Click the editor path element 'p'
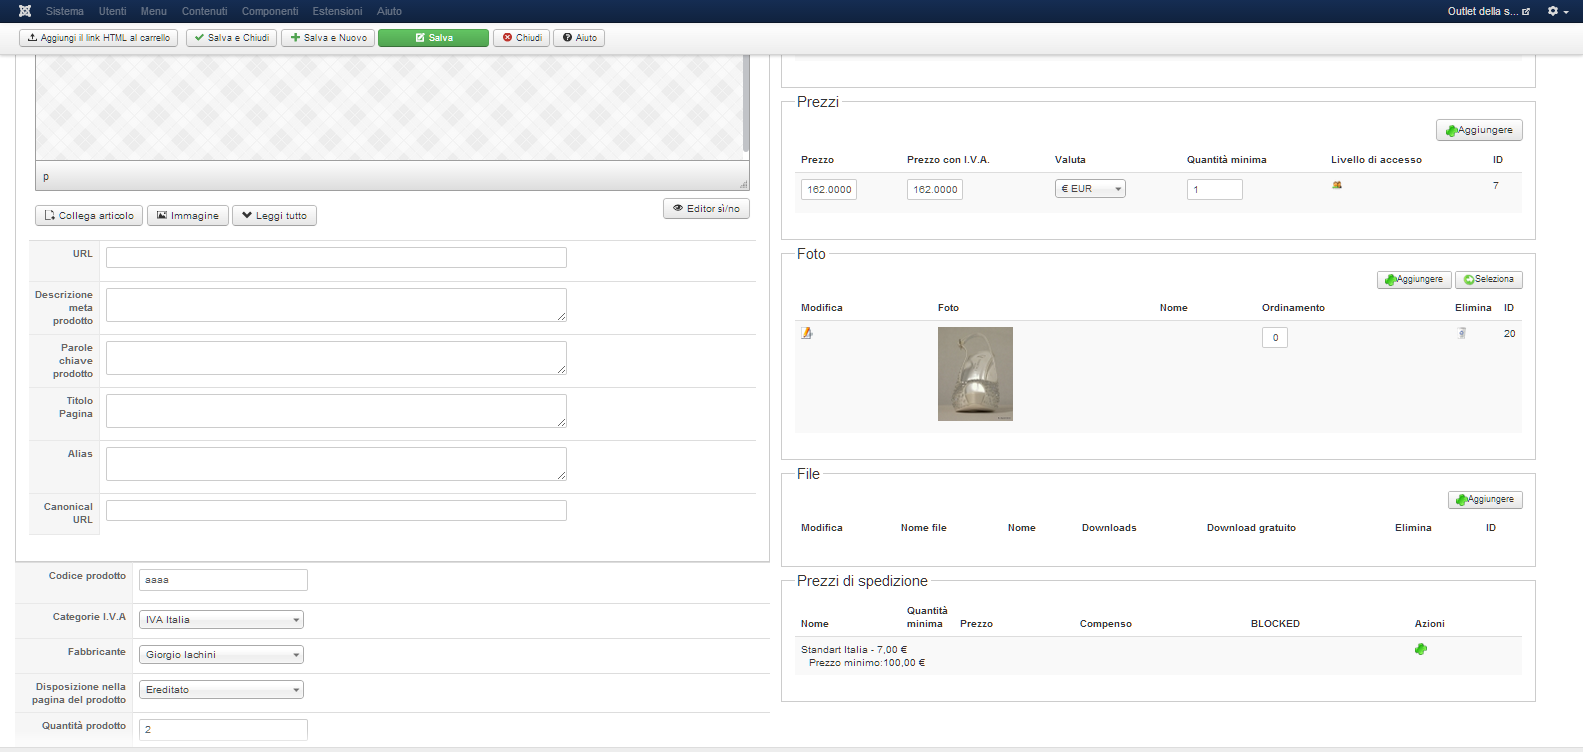The height and width of the screenshot is (752, 1583). pyautogui.click(x=46, y=177)
